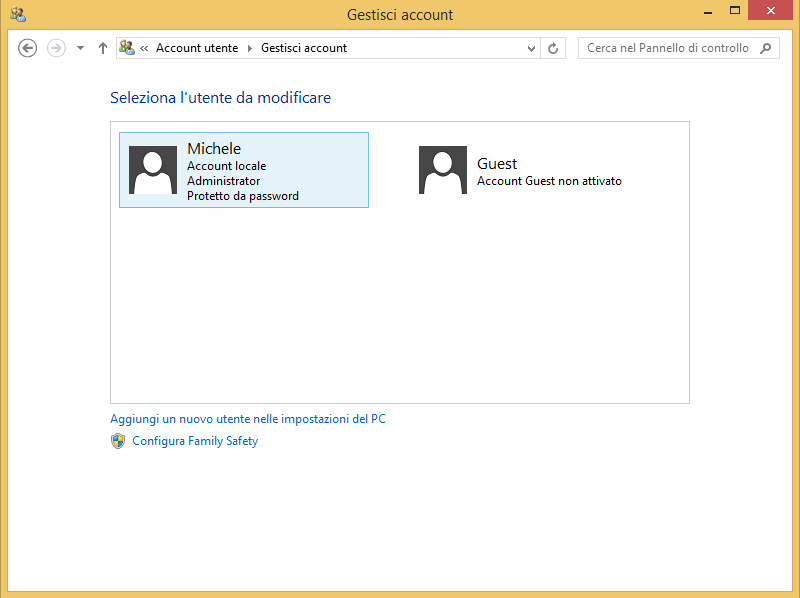Click Michele's user avatar picture
This screenshot has width=800, height=598.
point(153,170)
